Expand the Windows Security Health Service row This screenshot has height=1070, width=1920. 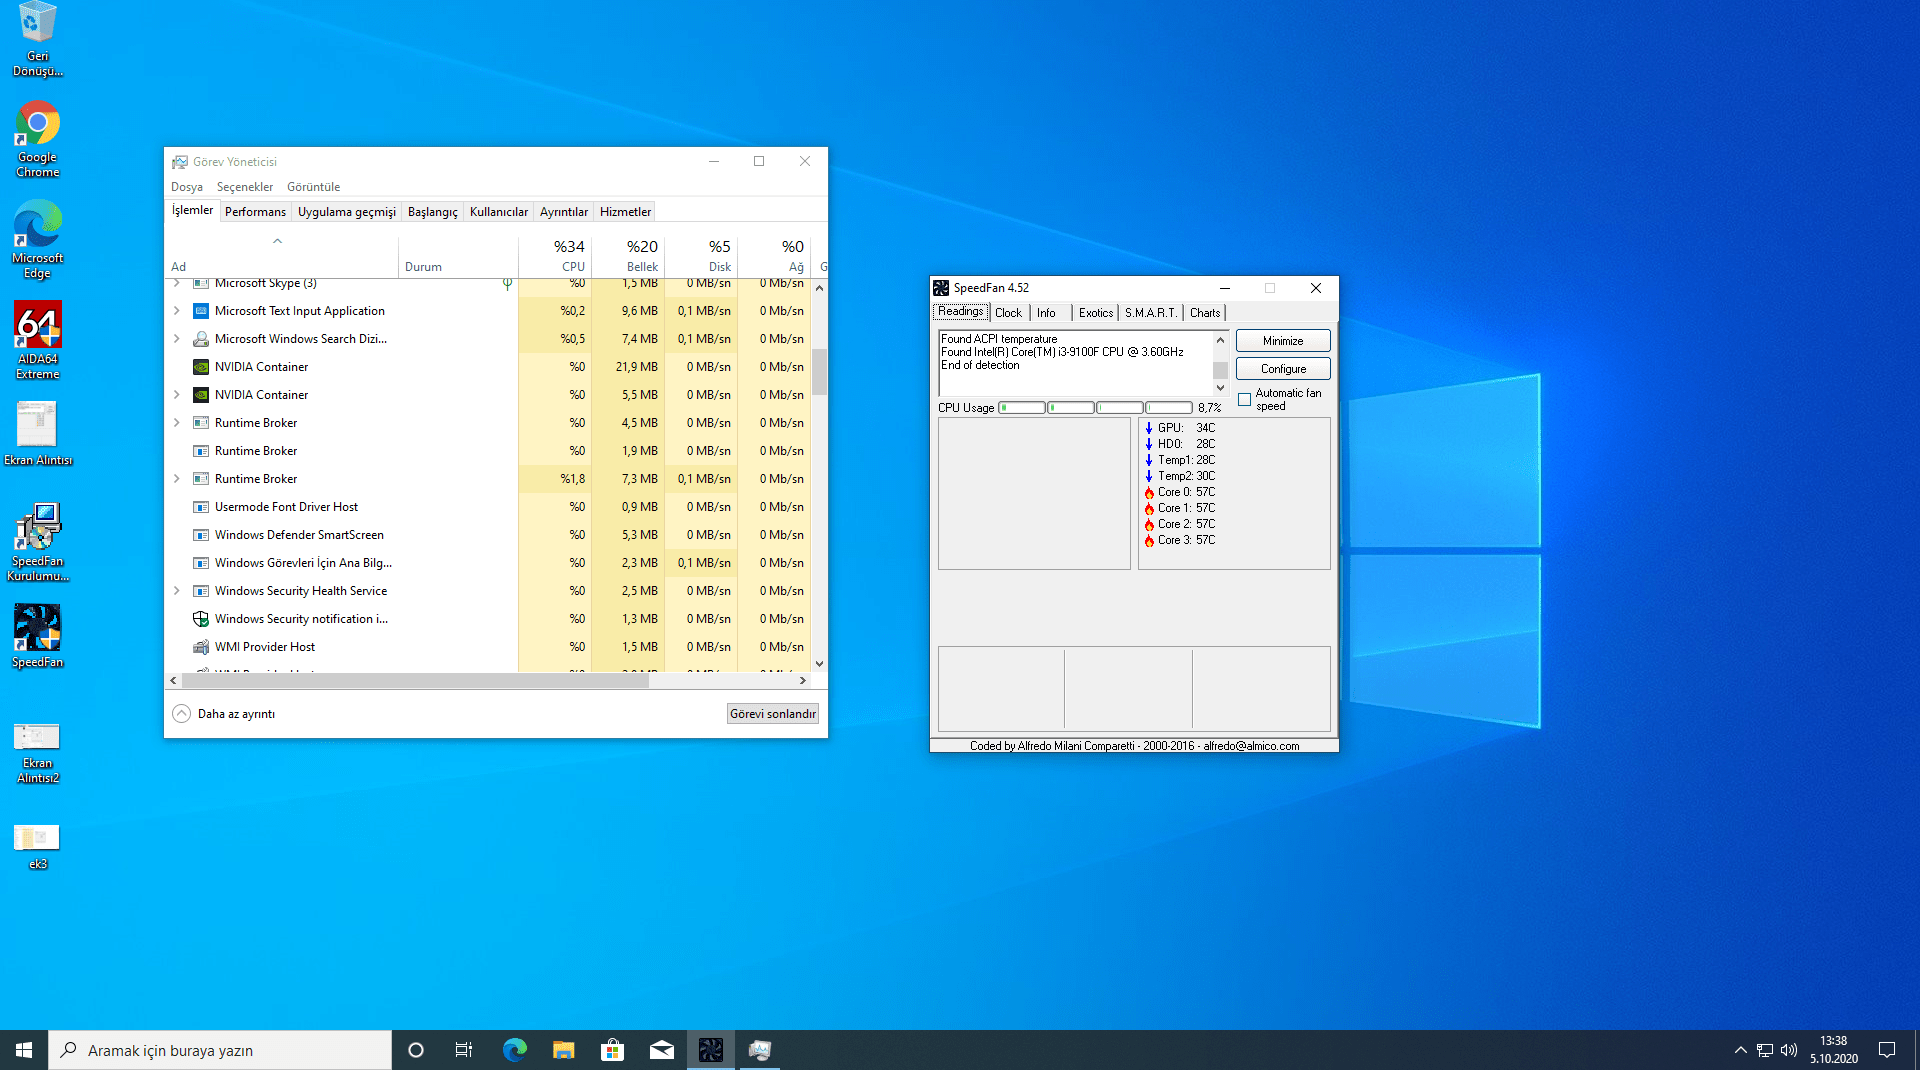177,591
